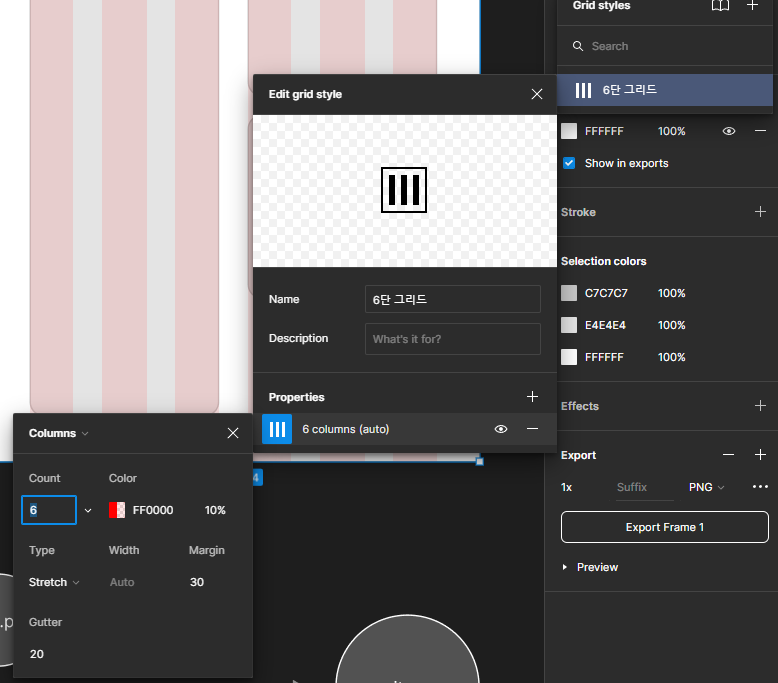Click the fill opacity 100% value
This screenshot has height=683, width=778.
671,131
